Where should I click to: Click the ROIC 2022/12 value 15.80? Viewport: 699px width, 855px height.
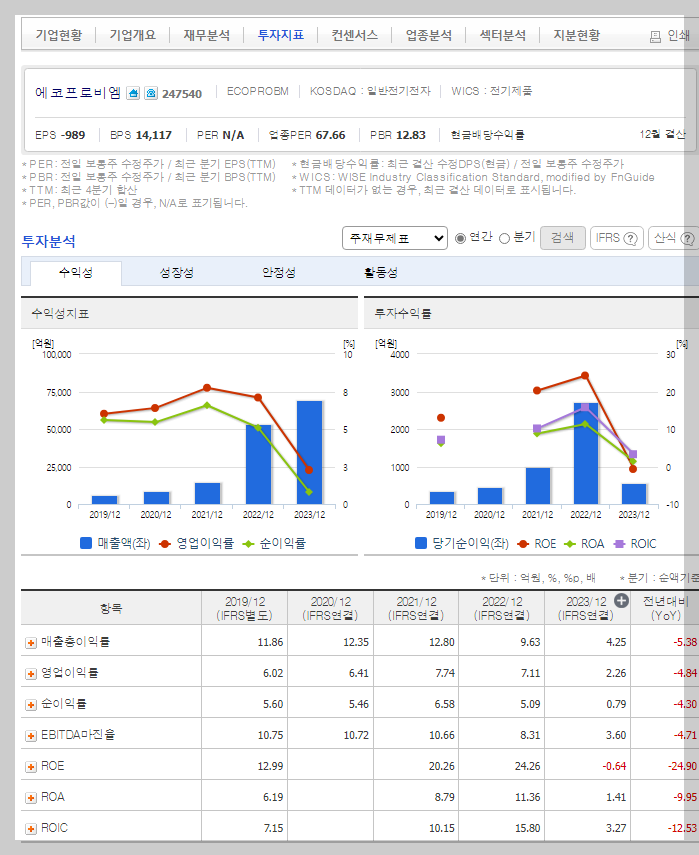[x=527, y=828]
